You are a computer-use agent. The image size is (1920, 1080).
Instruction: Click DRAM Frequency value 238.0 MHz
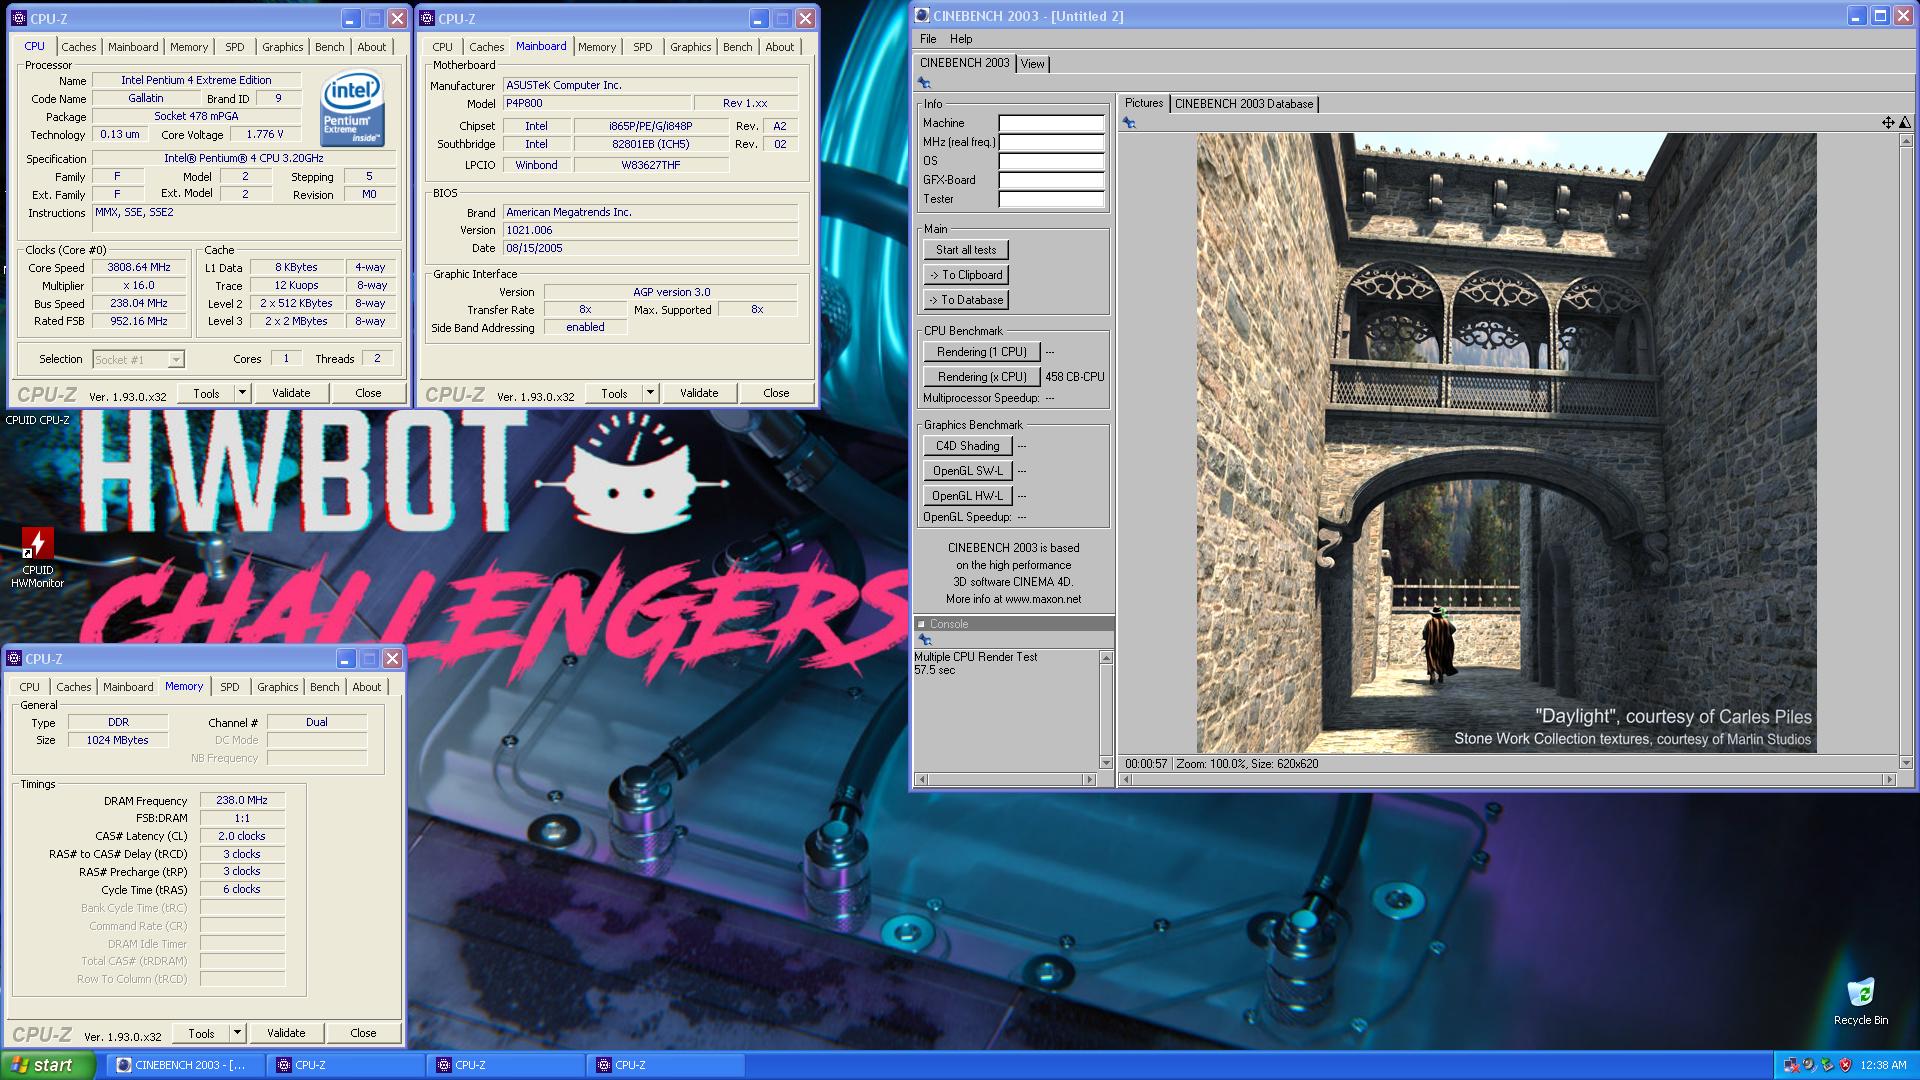pos(242,800)
